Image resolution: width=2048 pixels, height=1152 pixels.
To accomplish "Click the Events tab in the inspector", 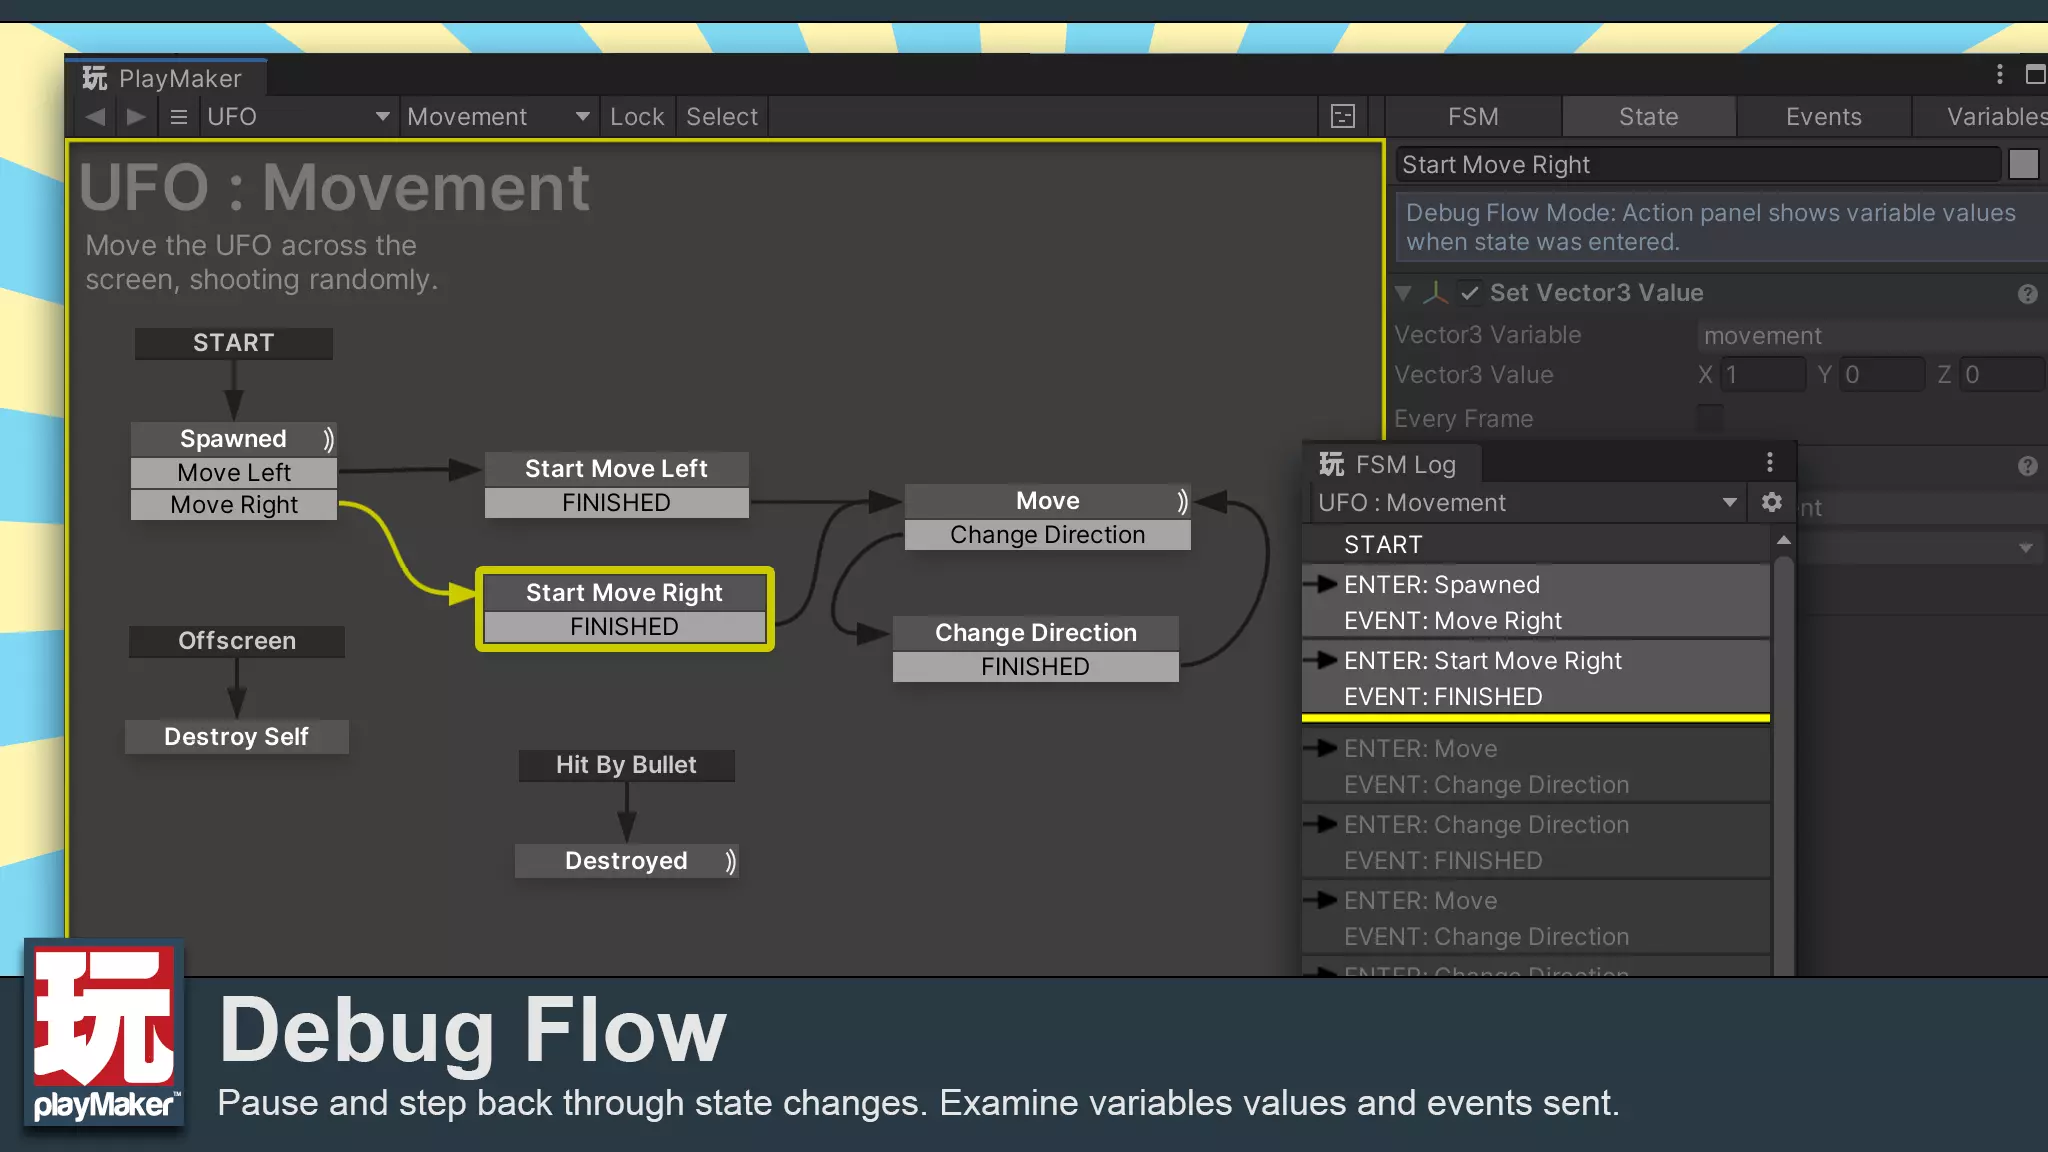I will (1823, 115).
